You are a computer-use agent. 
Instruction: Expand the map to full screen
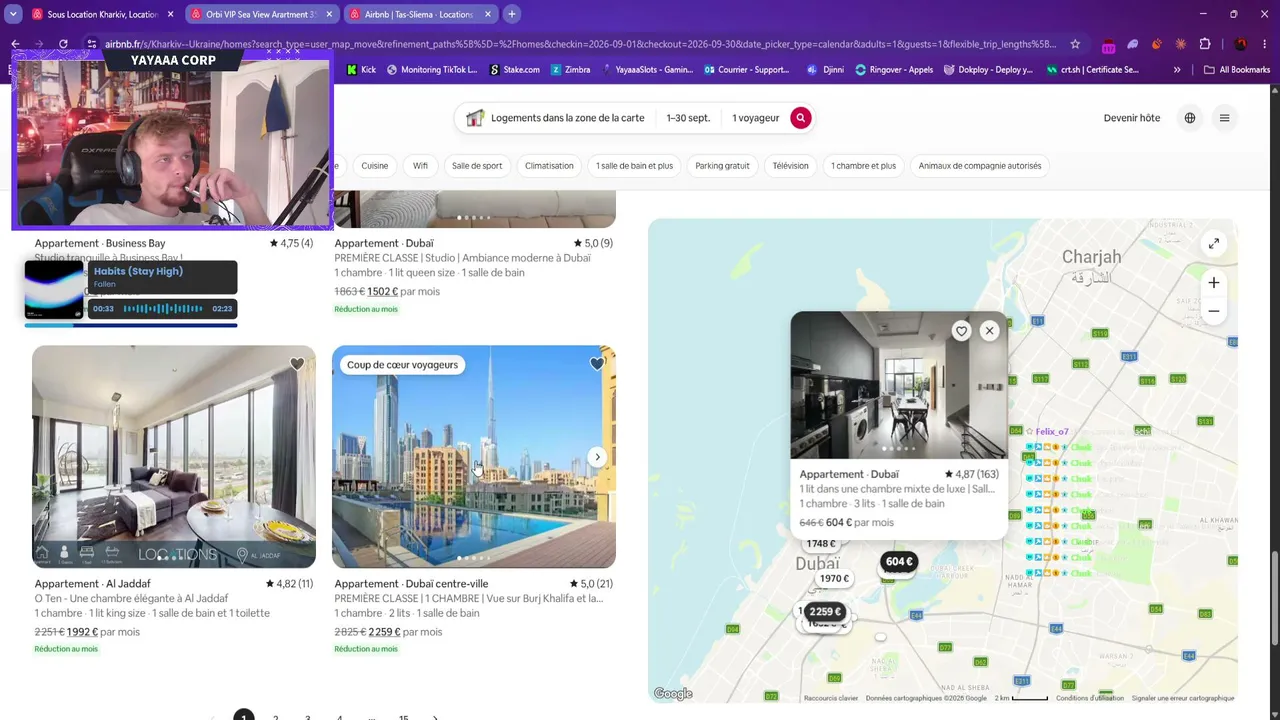[x=1213, y=243]
